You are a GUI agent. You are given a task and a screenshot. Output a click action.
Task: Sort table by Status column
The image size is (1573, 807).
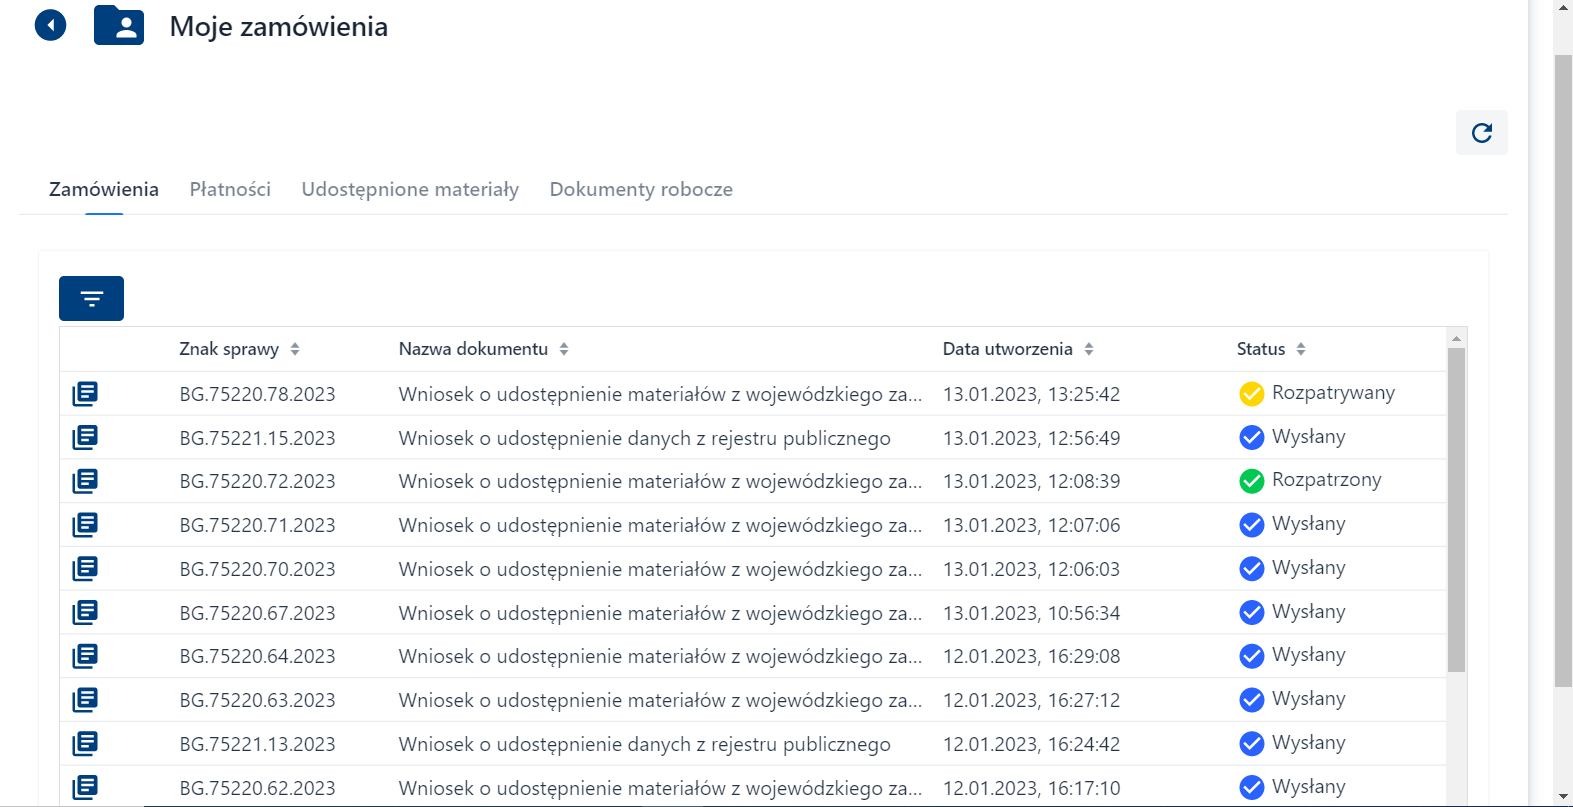pos(1301,349)
